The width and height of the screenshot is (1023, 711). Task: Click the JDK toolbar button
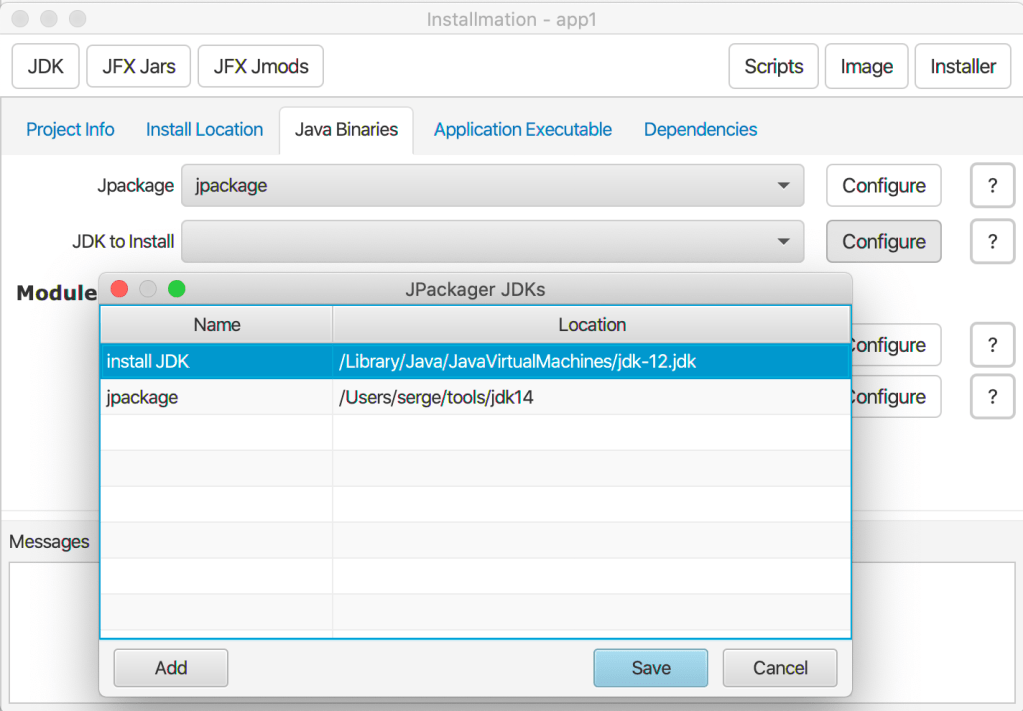click(46, 67)
